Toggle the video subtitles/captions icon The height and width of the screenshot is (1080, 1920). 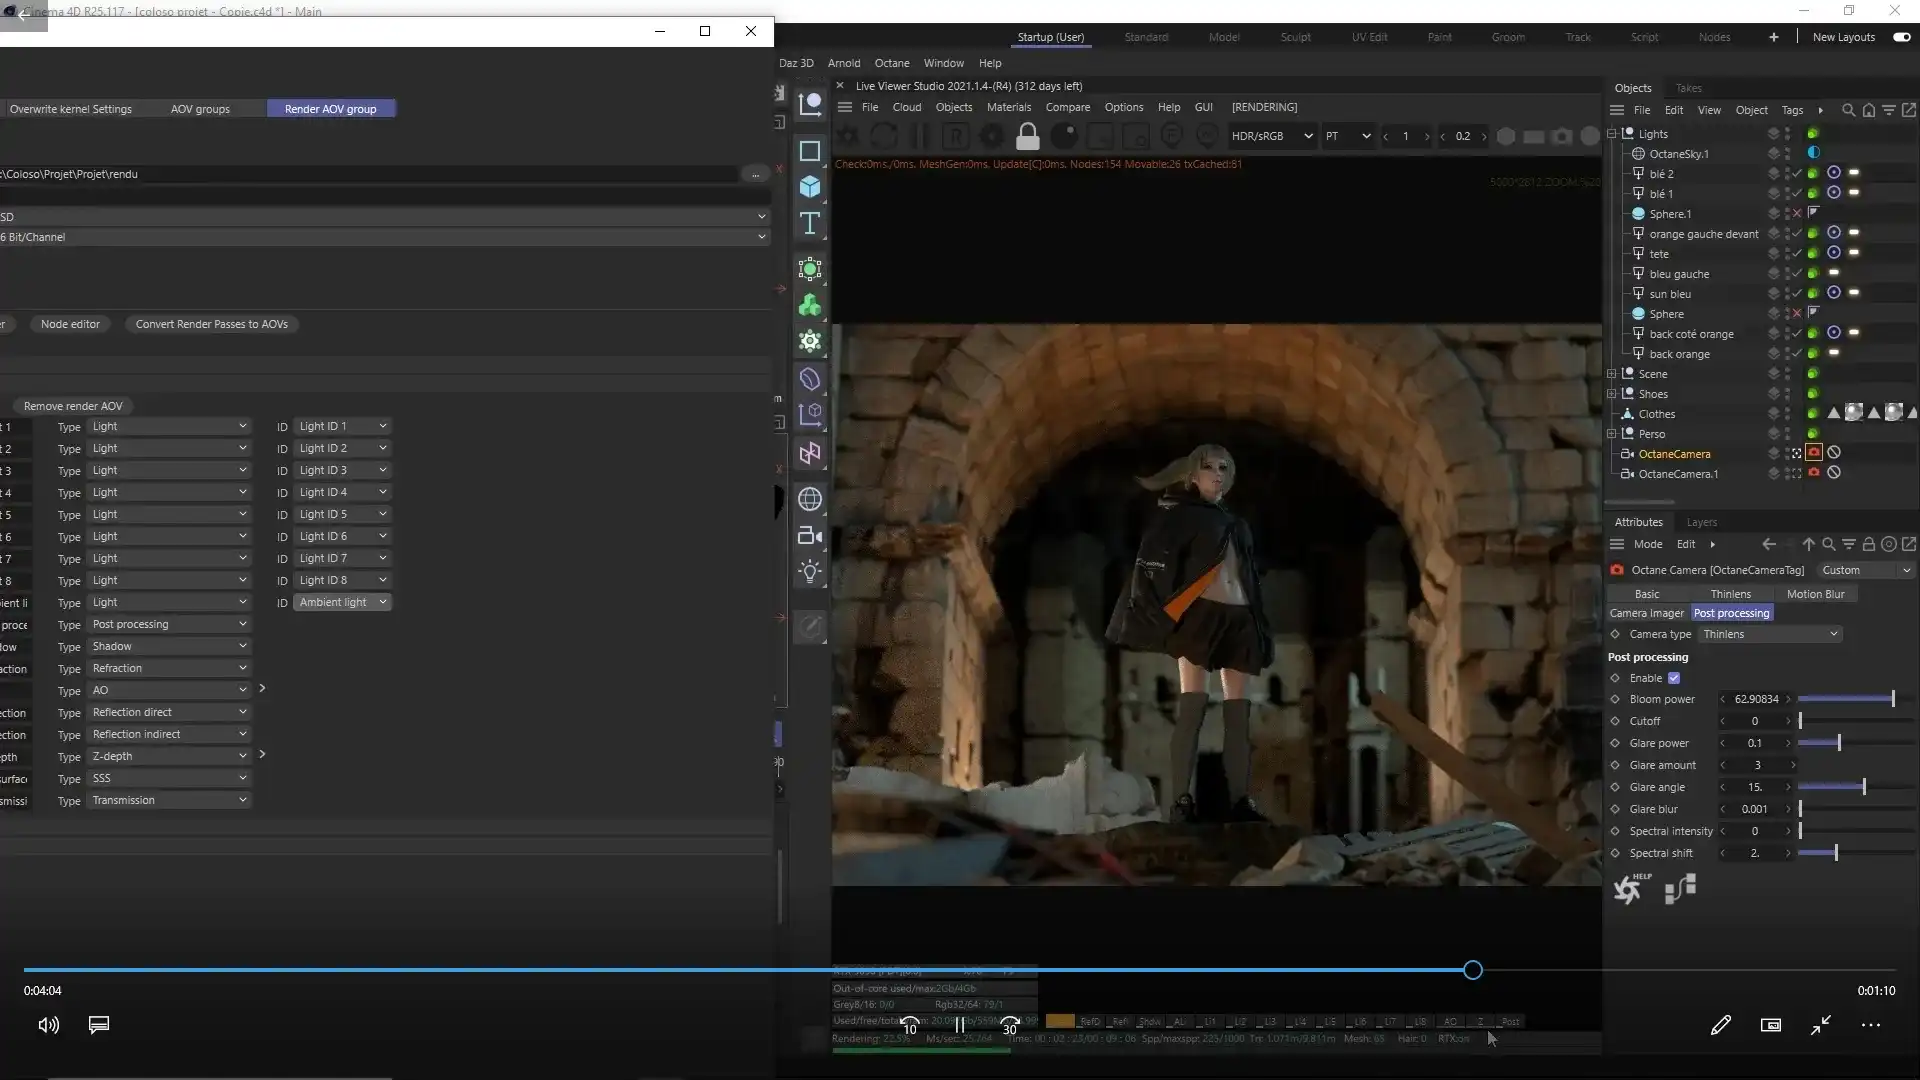click(x=99, y=1025)
